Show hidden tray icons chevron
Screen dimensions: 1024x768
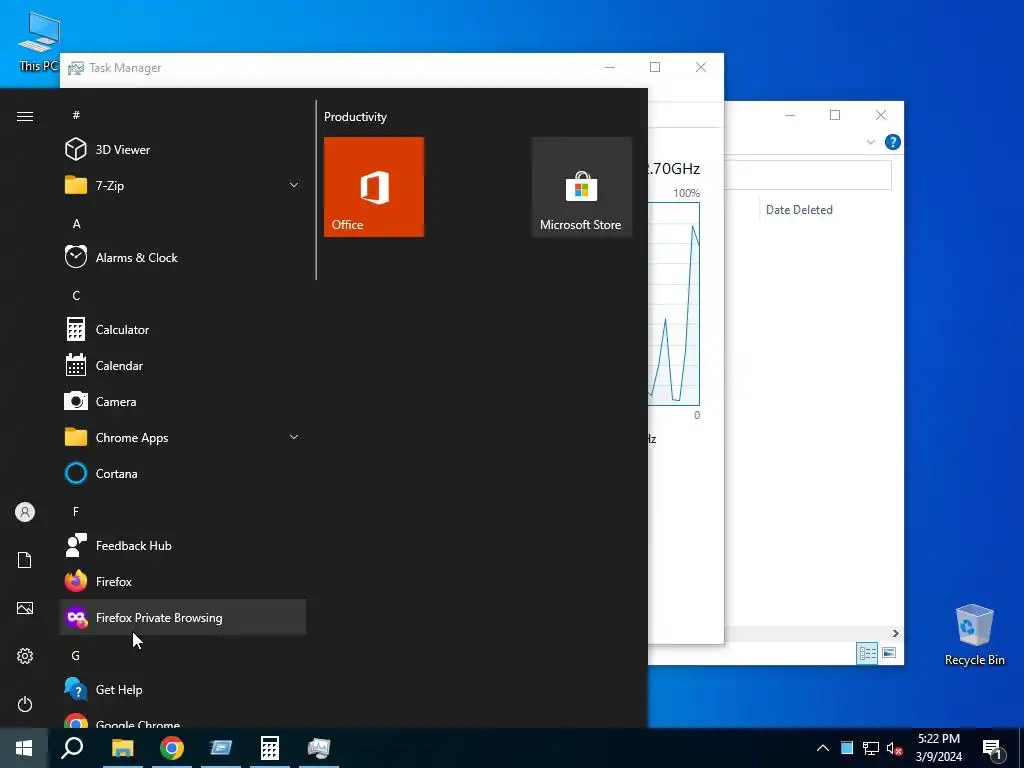pyautogui.click(x=823, y=748)
